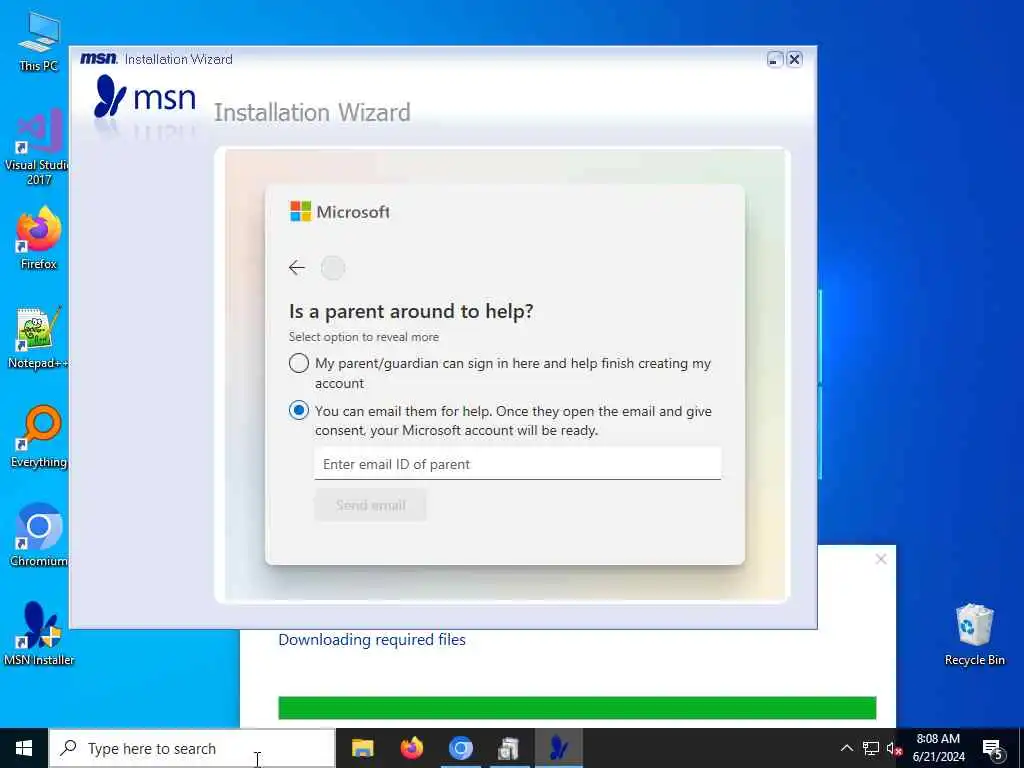Click the 'Is a parent around to help?' heading

(411, 312)
